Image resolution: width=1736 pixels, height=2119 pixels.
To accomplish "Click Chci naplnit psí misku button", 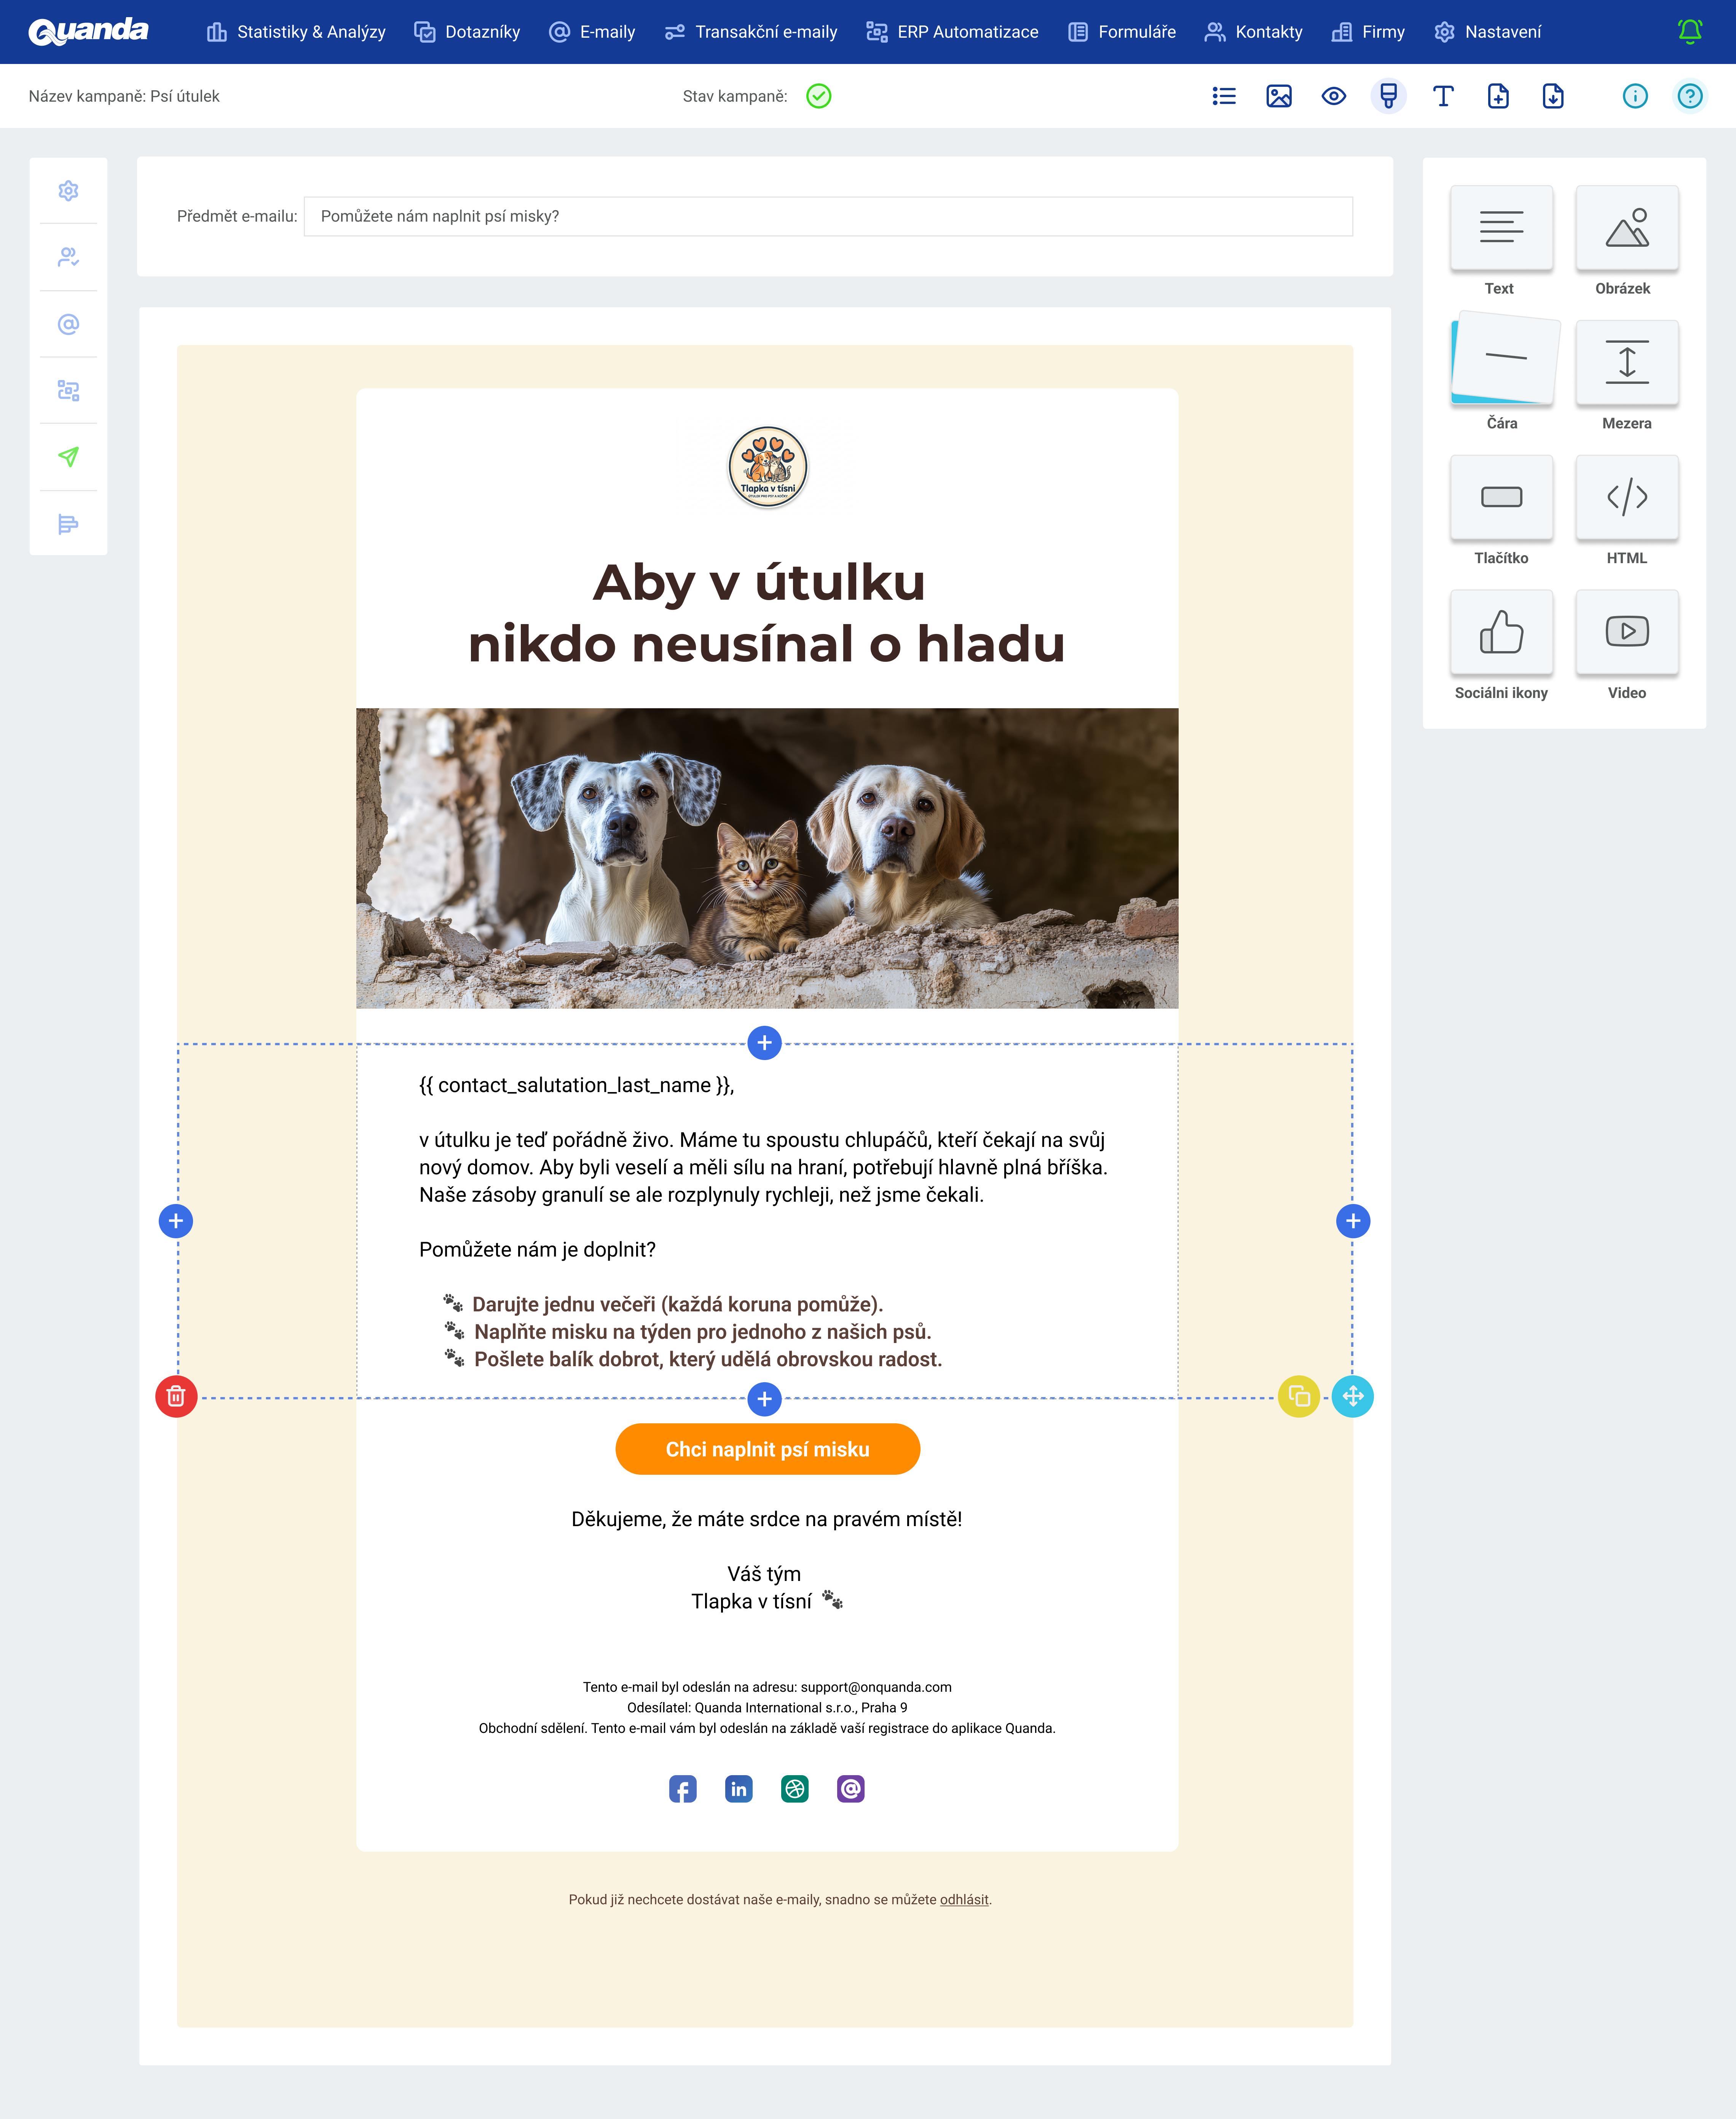I will tap(768, 1449).
